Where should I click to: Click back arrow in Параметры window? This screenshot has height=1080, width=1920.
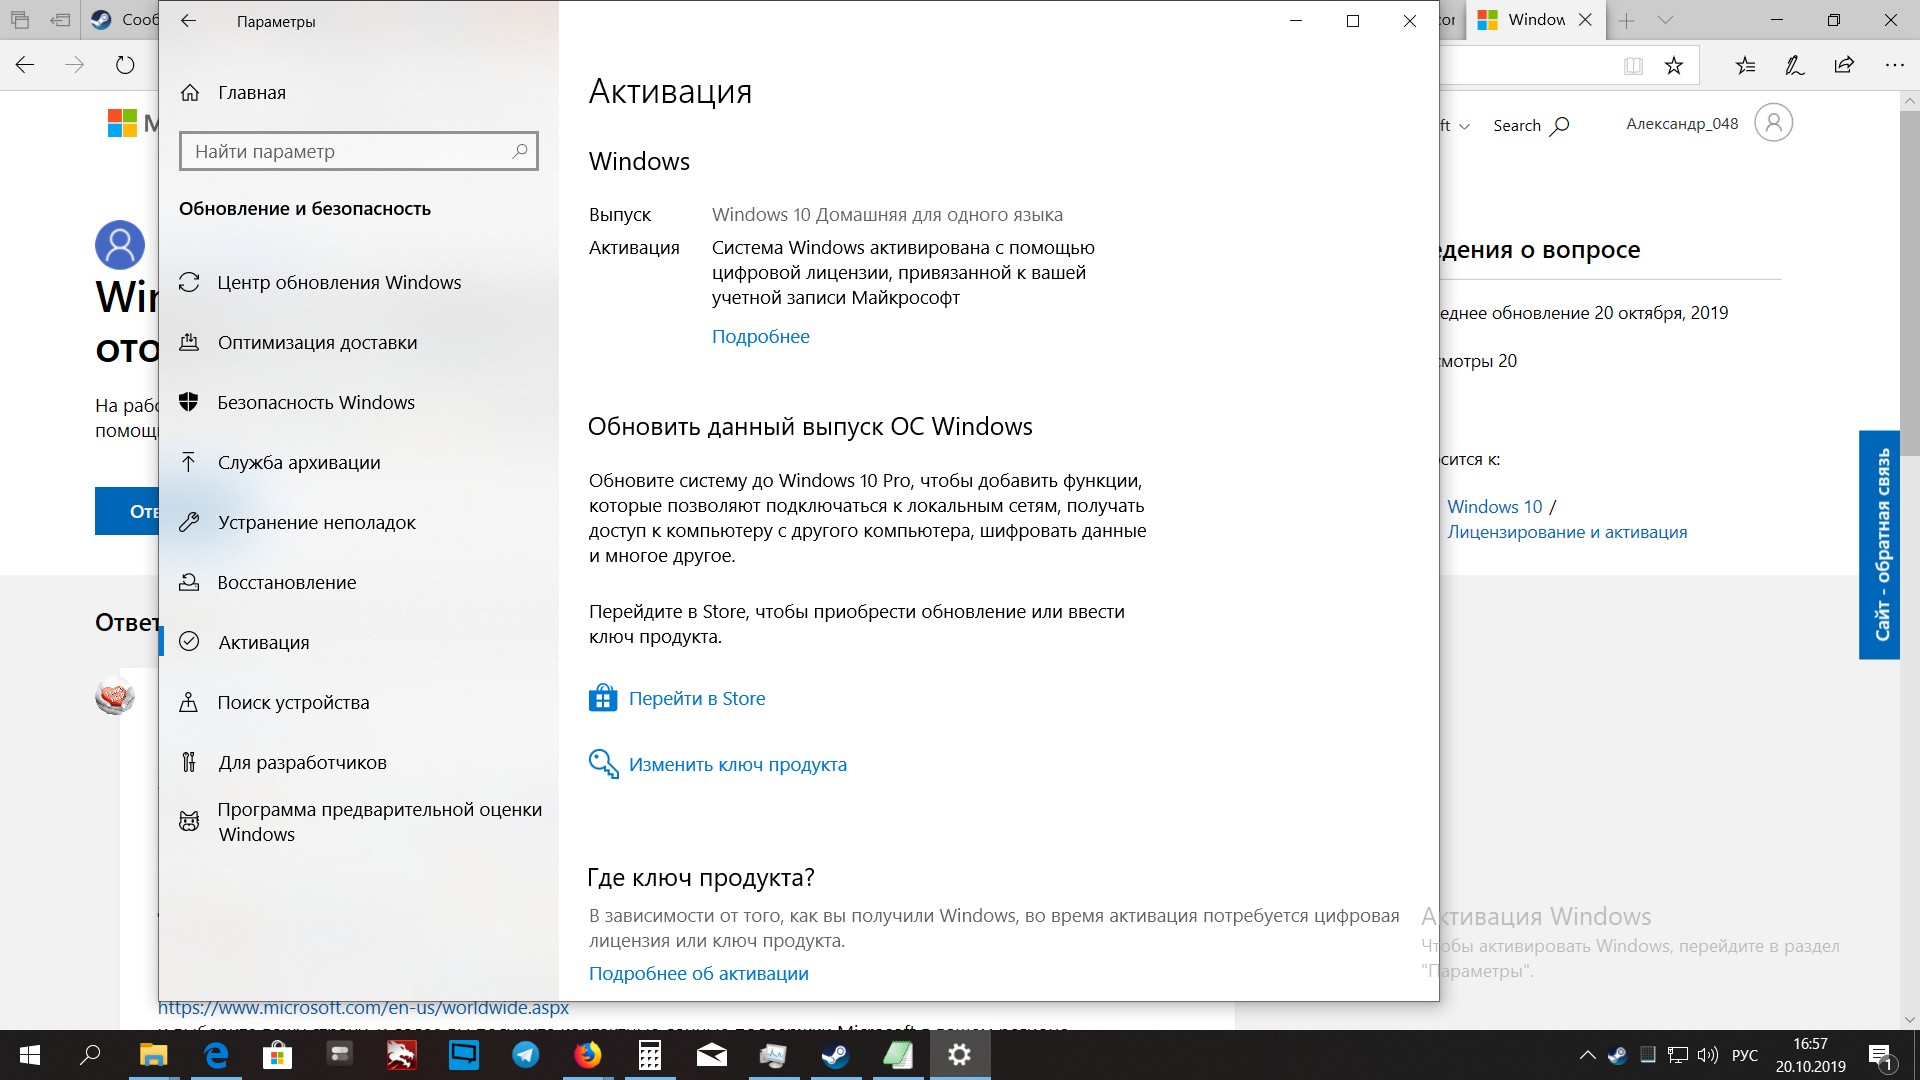point(189,21)
